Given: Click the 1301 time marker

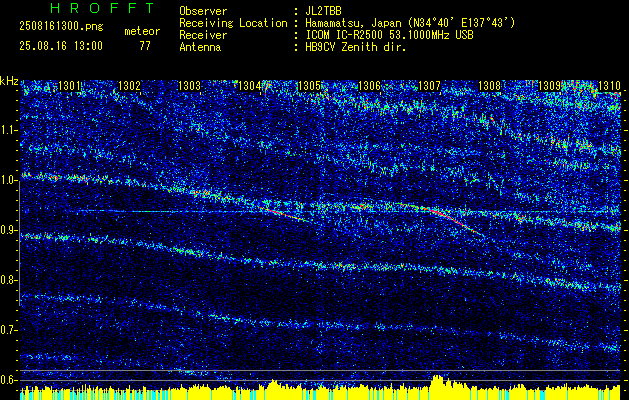Looking at the screenshot, I should click(x=69, y=85).
